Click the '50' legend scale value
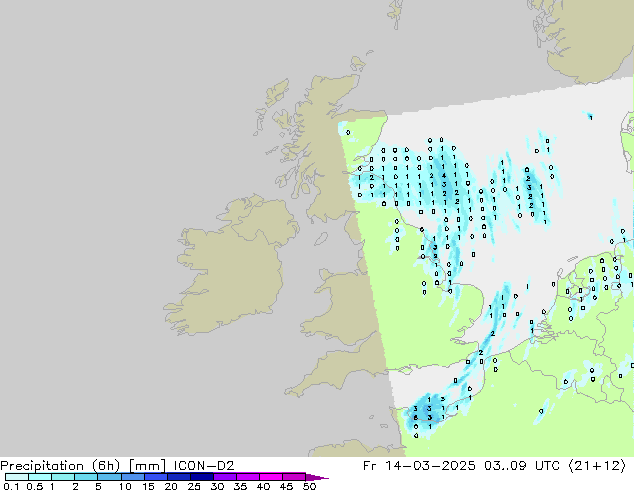The height and width of the screenshot is (490, 634). click(x=309, y=486)
